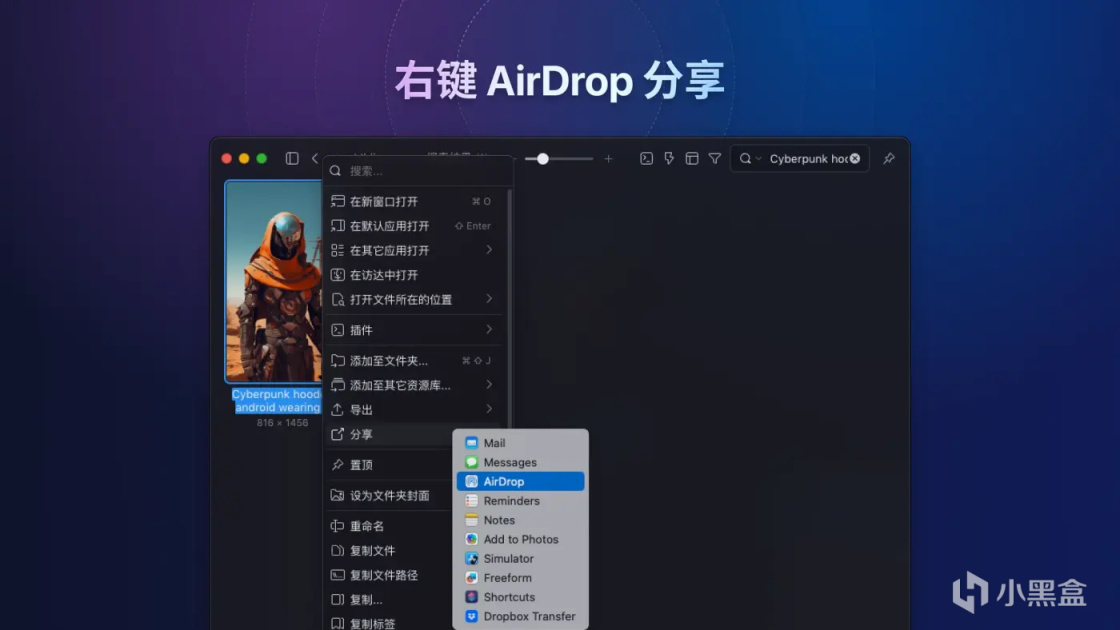Image resolution: width=1120 pixels, height=630 pixels.
Task: Click the Cyberpunk hooded android file name
Action: [x=277, y=401]
